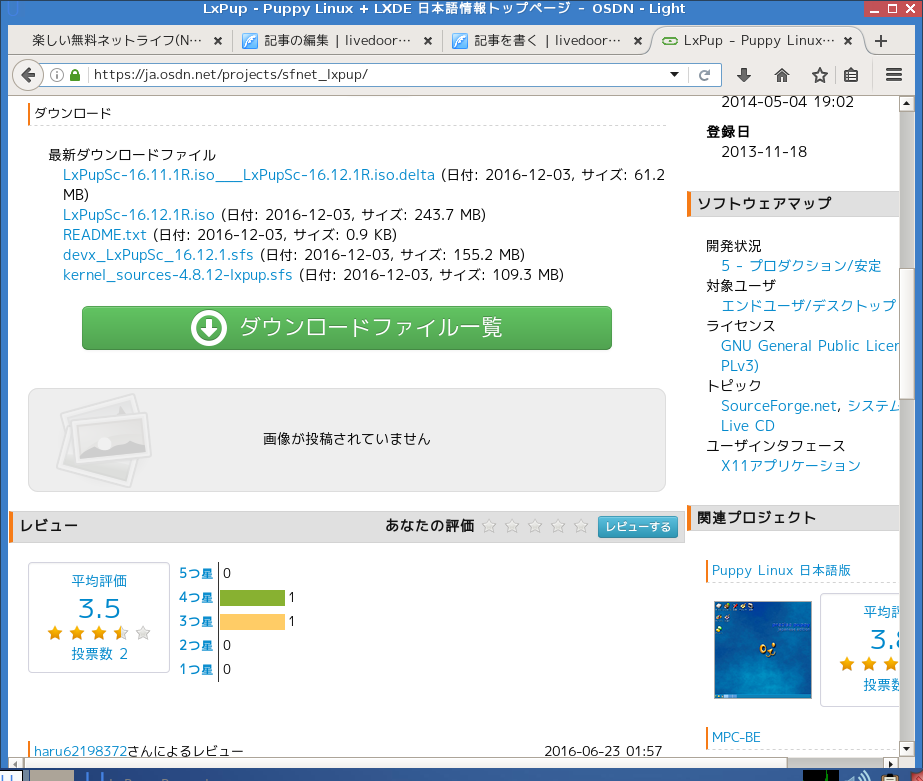Open the downloads arrow icon
923x781 pixels.
(x=744, y=75)
